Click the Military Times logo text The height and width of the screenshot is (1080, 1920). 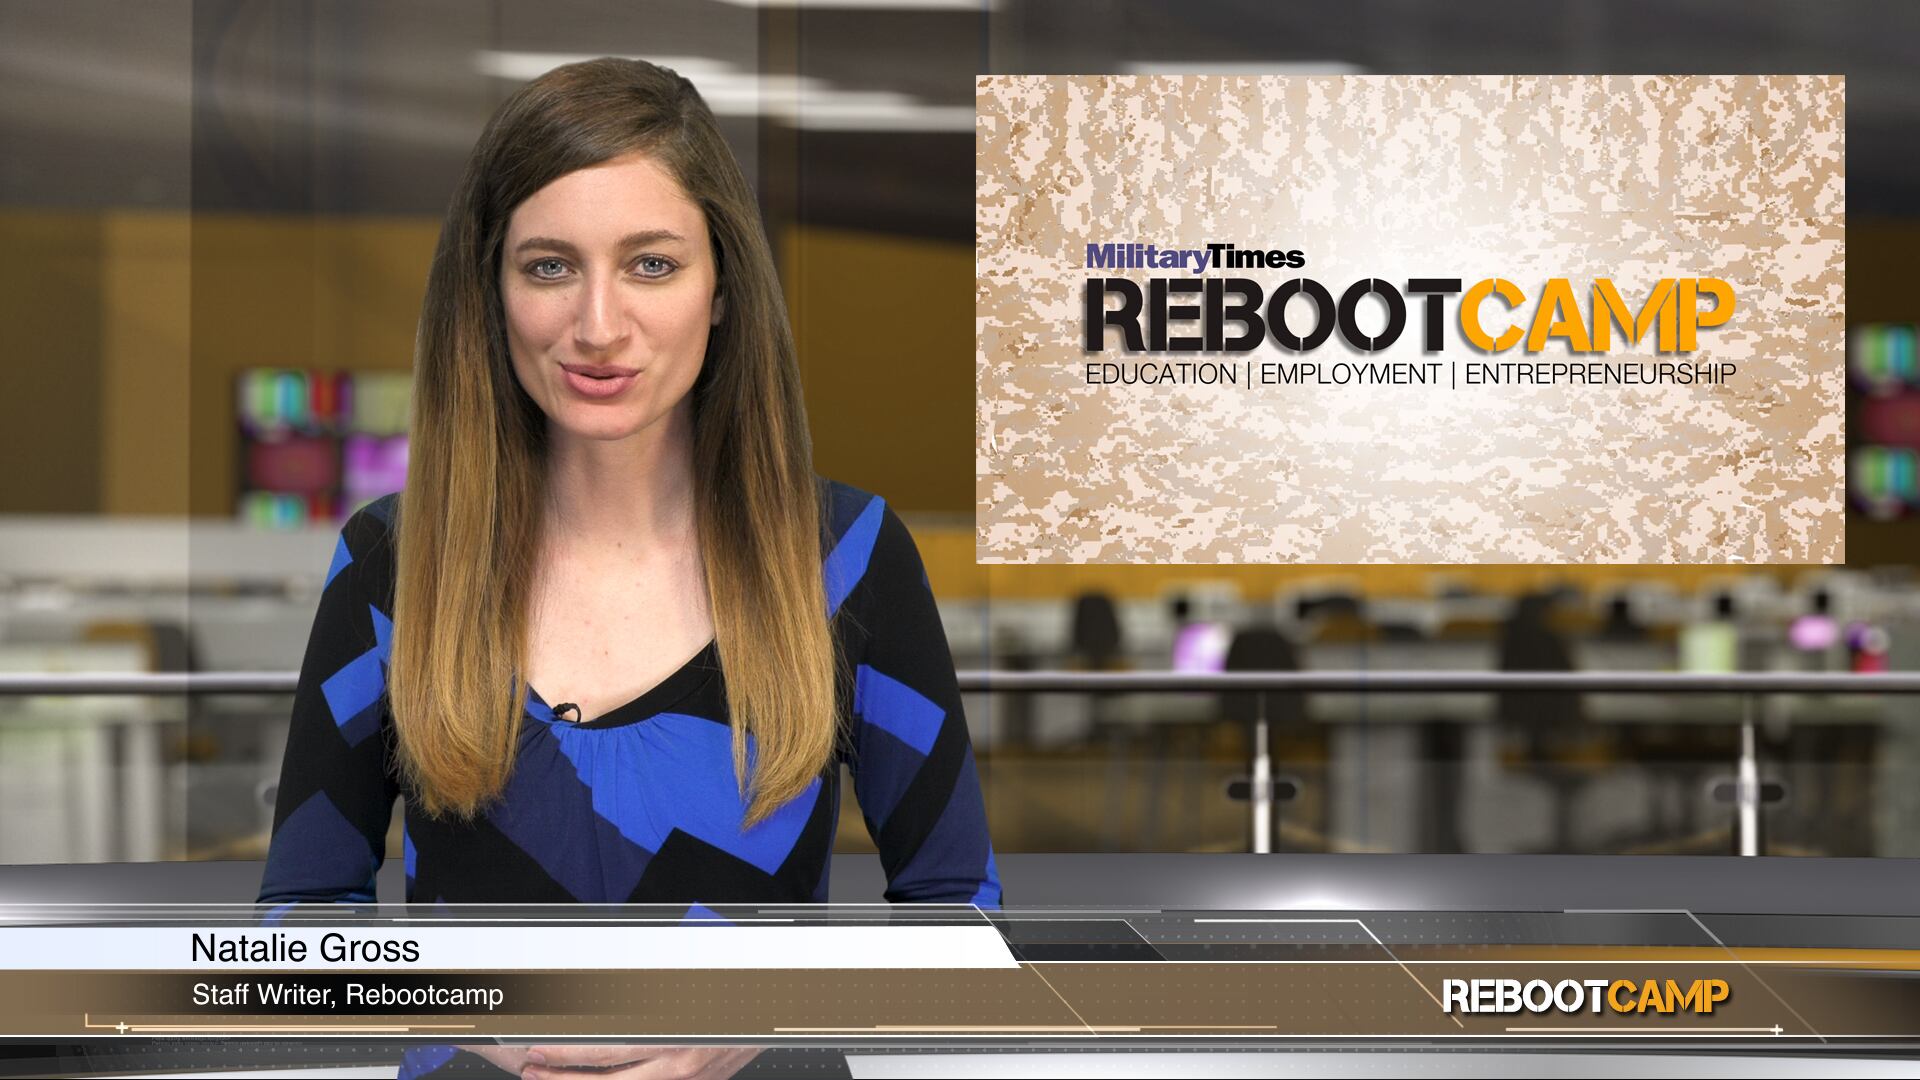[1195, 258]
